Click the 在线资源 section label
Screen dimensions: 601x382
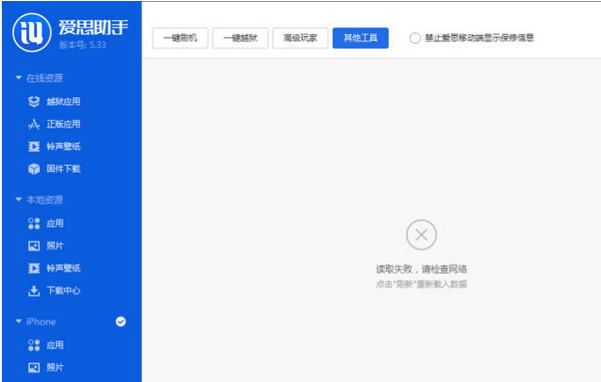point(44,78)
